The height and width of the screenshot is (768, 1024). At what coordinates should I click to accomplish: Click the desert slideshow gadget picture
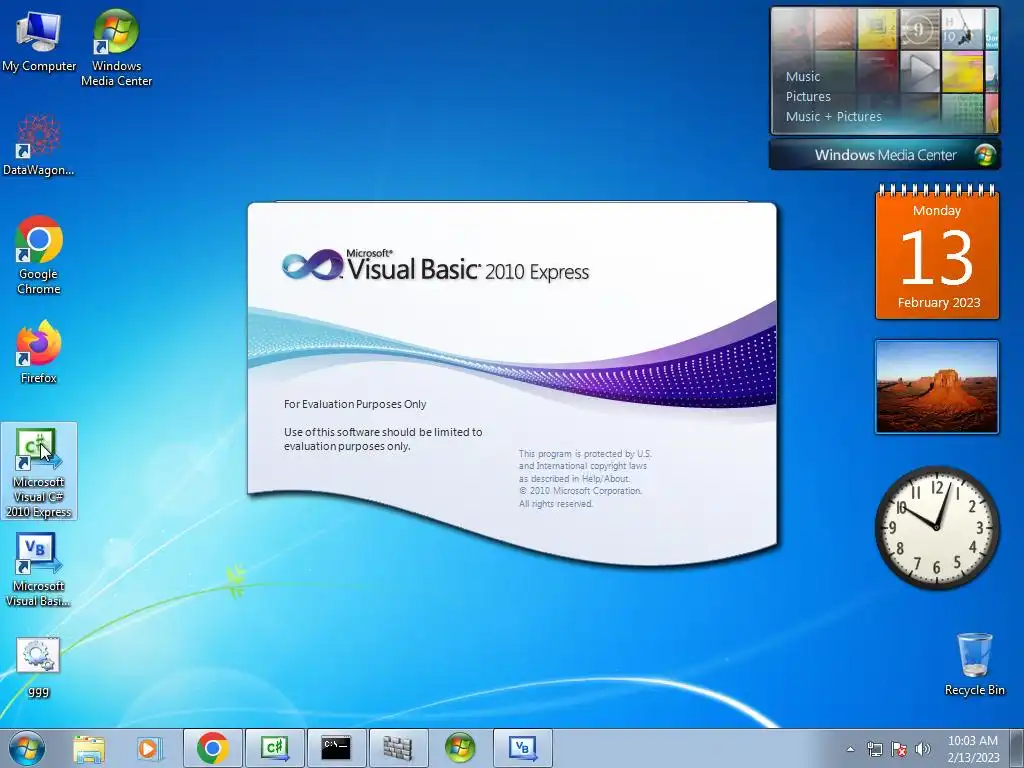tap(937, 387)
